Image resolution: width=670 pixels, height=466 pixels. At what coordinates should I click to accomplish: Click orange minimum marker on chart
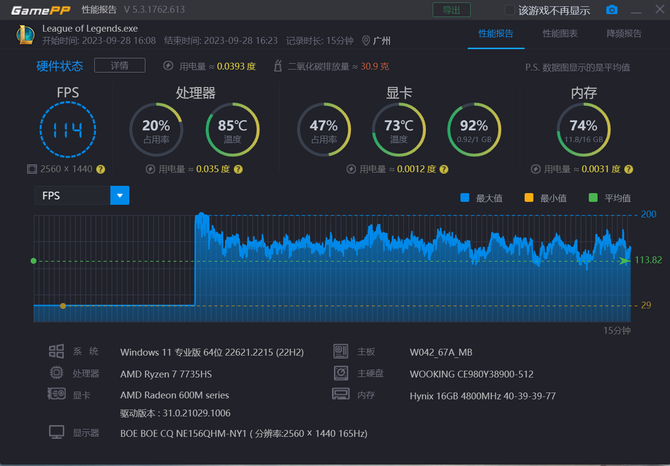pos(63,306)
